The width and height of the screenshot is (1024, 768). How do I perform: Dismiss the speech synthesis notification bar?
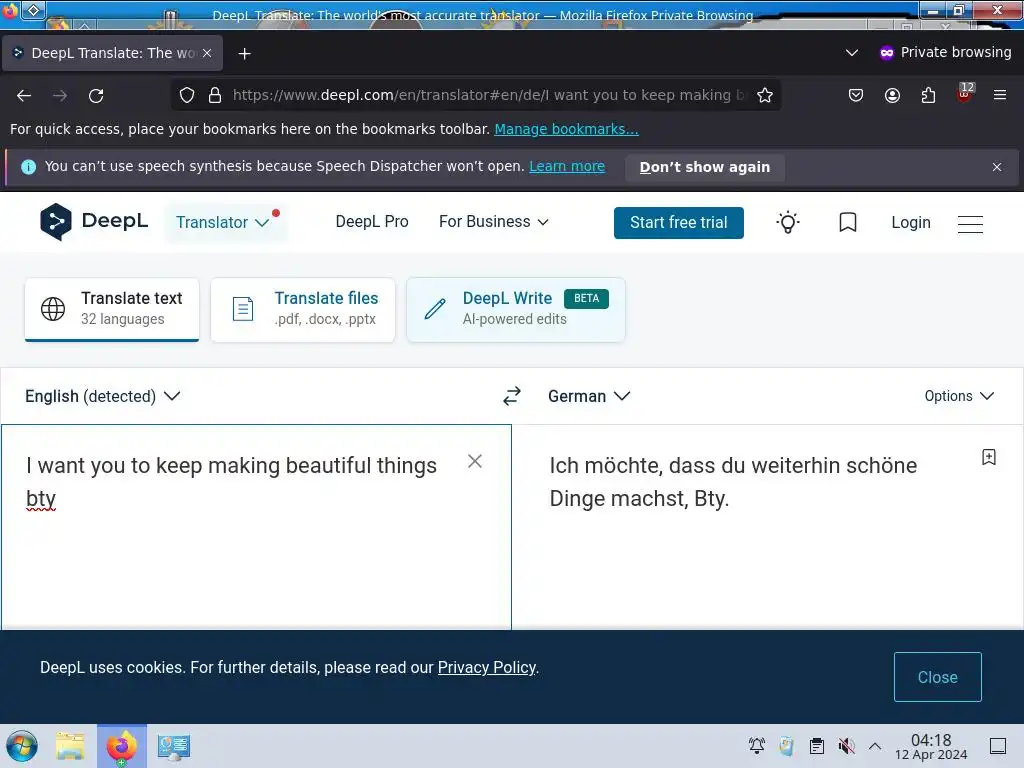click(997, 167)
